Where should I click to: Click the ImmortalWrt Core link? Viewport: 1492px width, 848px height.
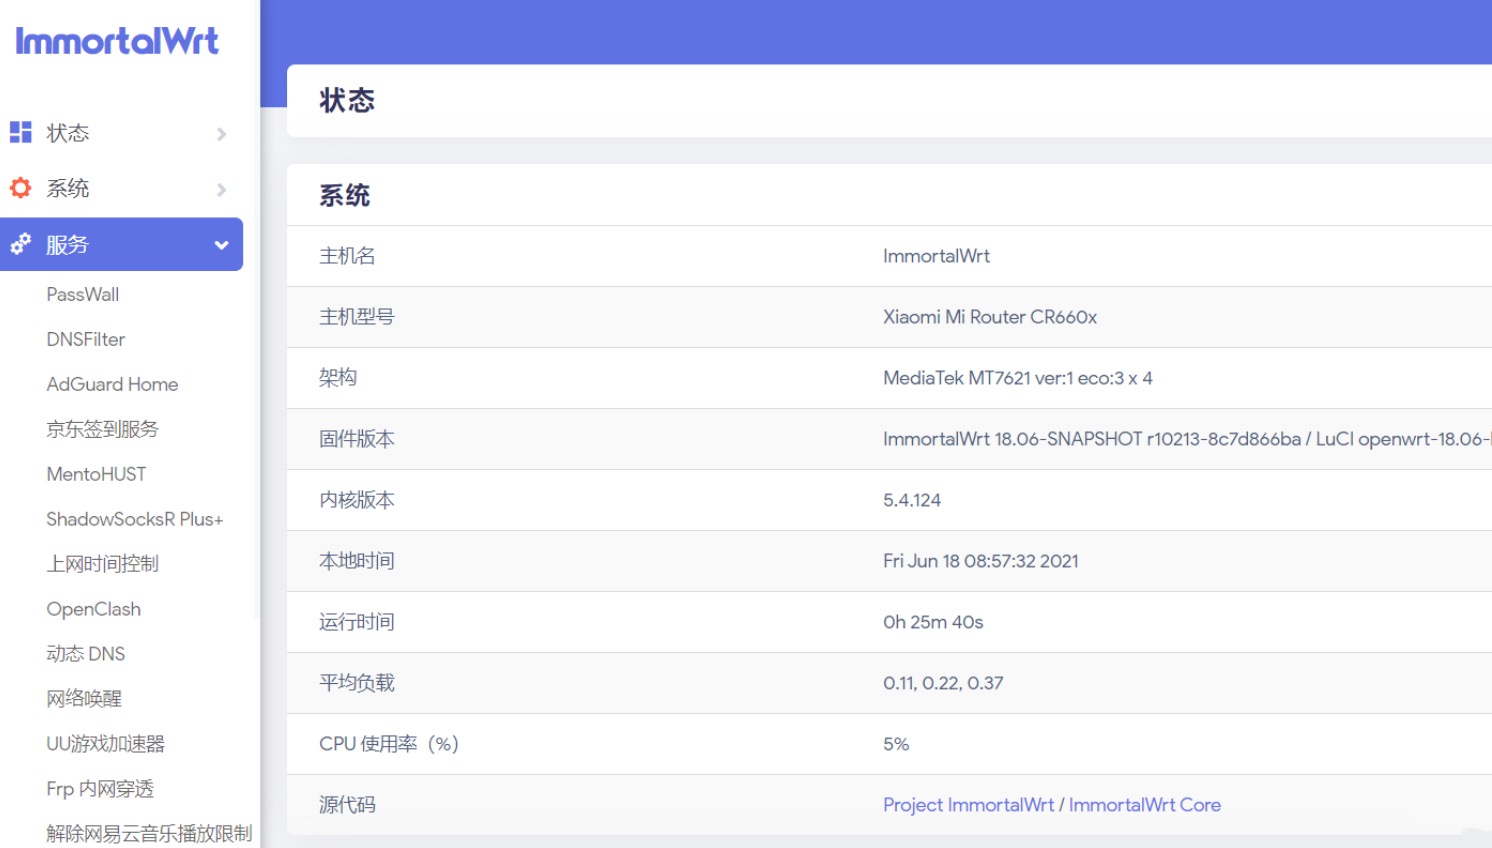pos(1144,804)
